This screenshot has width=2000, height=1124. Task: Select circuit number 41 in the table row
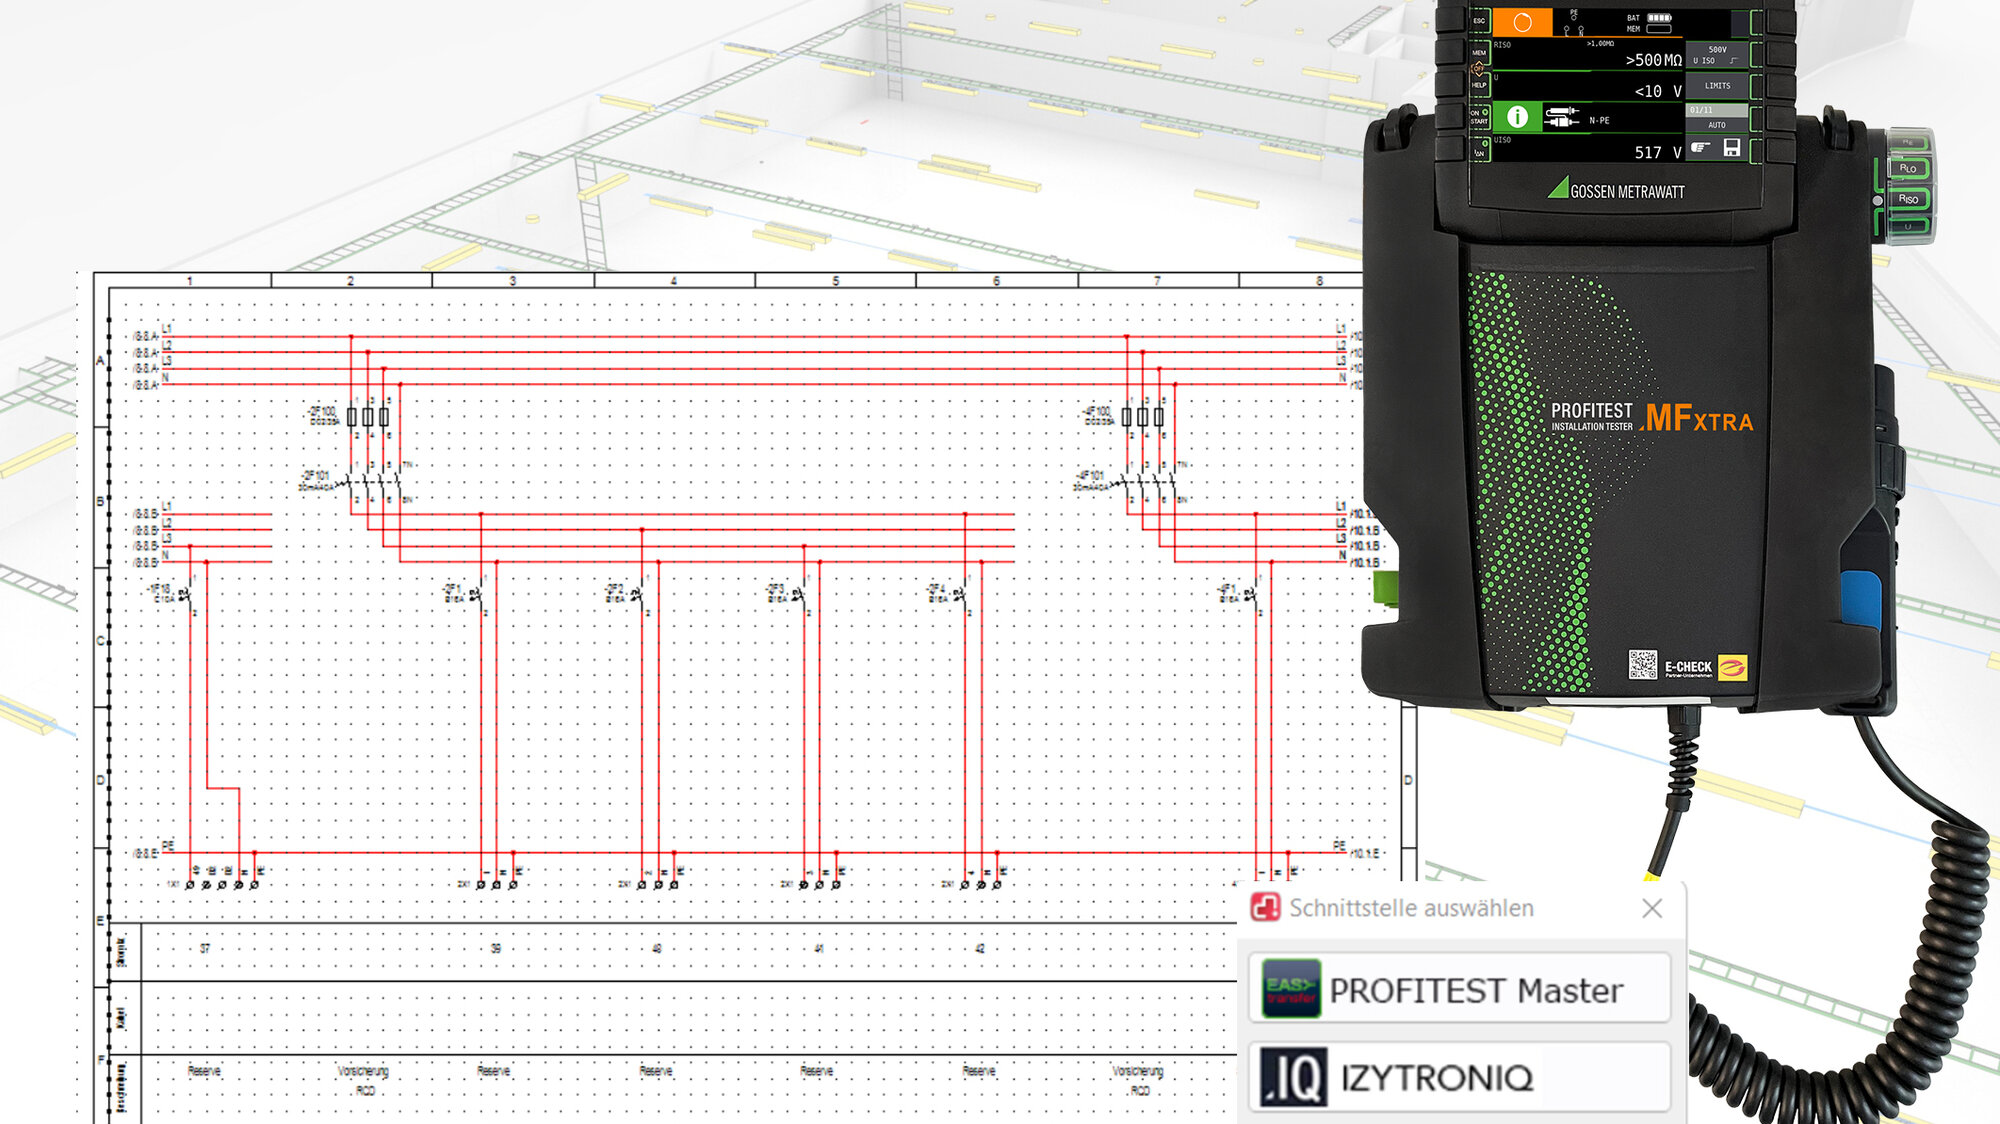[819, 948]
